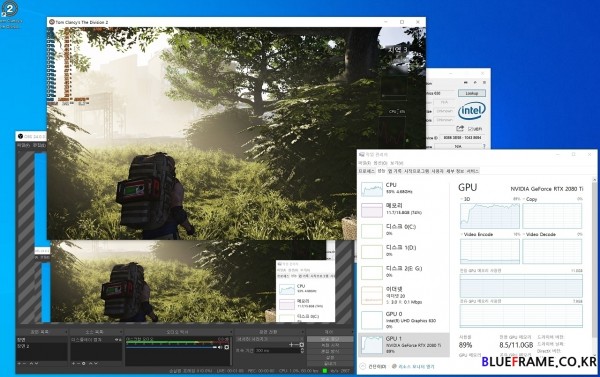Move source down with arrow in OBS sources panel
Screen dimensions: 600x377
96,363
